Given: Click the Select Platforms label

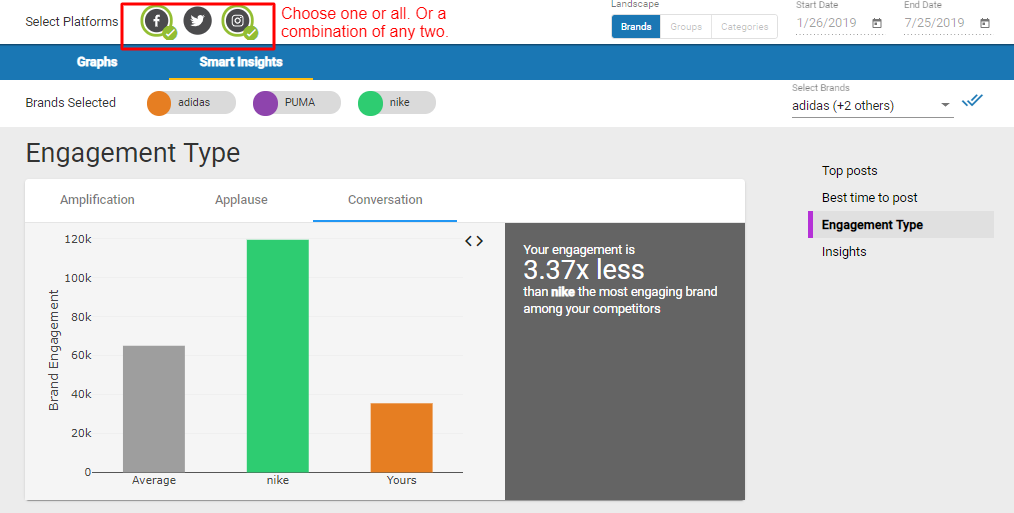Looking at the screenshot, I should click(x=72, y=22).
